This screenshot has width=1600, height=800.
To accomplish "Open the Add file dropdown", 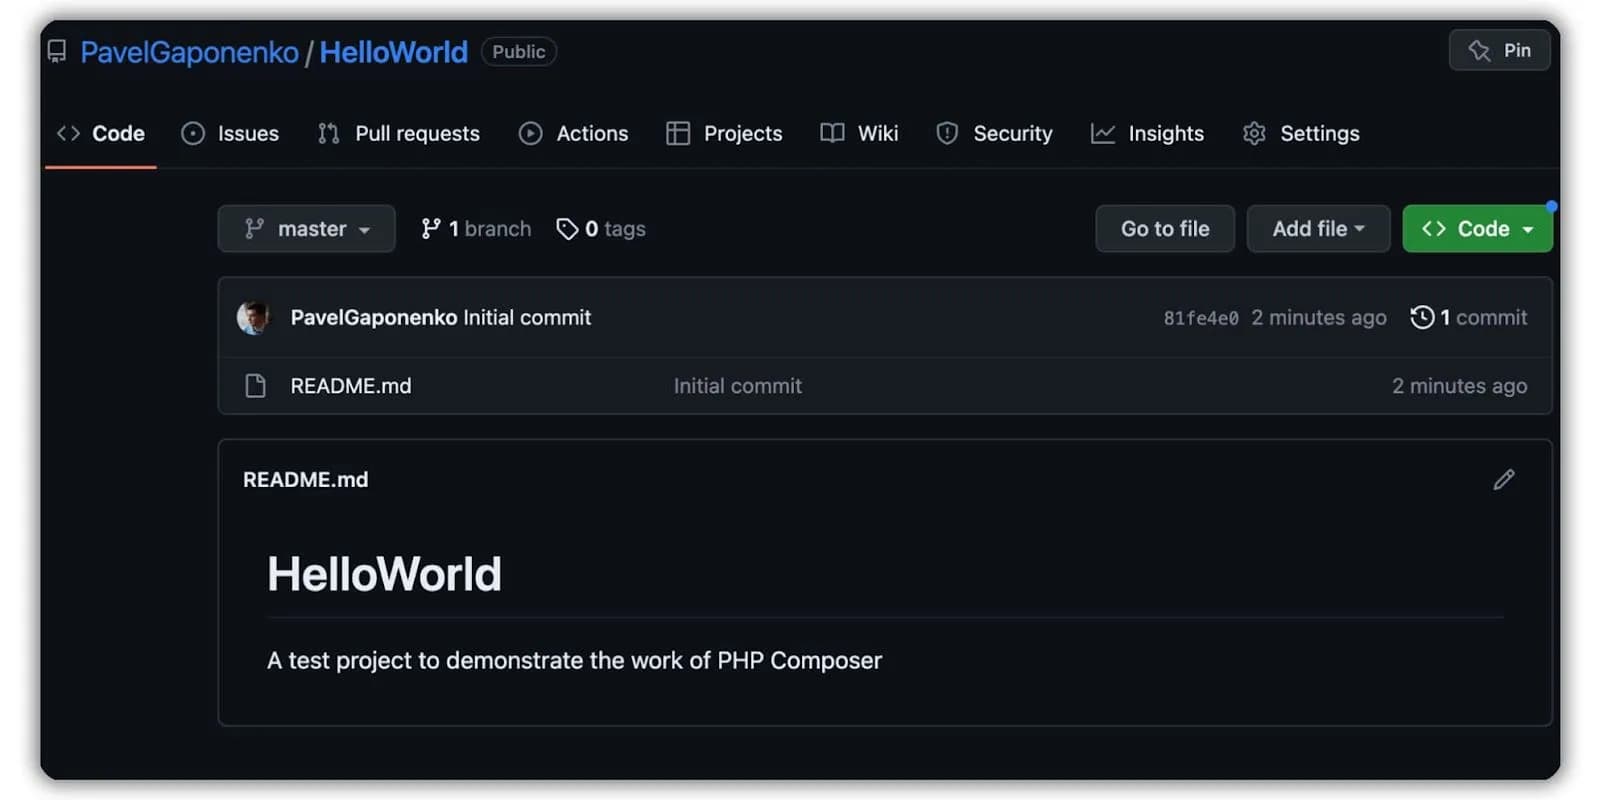I will click(x=1318, y=229).
